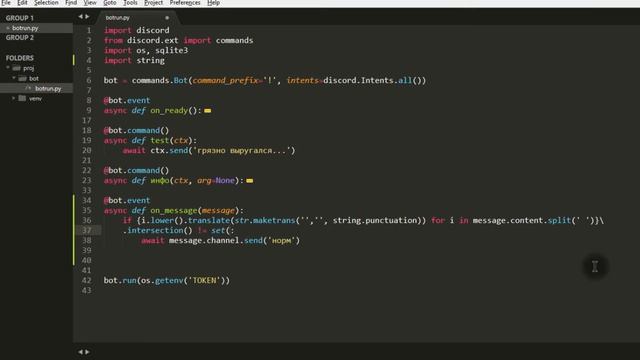Open the View menu
This screenshot has width=640, height=360.
pyautogui.click(x=90, y=3)
